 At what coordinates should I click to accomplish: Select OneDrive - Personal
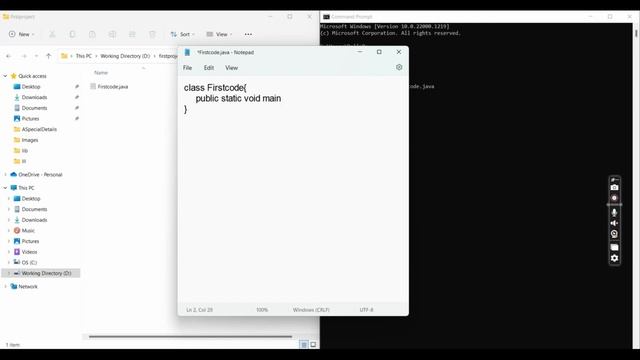(x=40, y=174)
